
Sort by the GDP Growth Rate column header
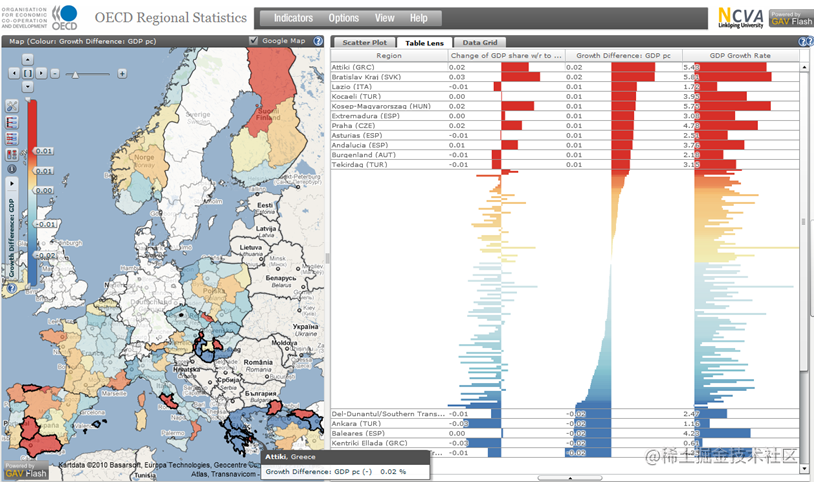coord(740,56)
